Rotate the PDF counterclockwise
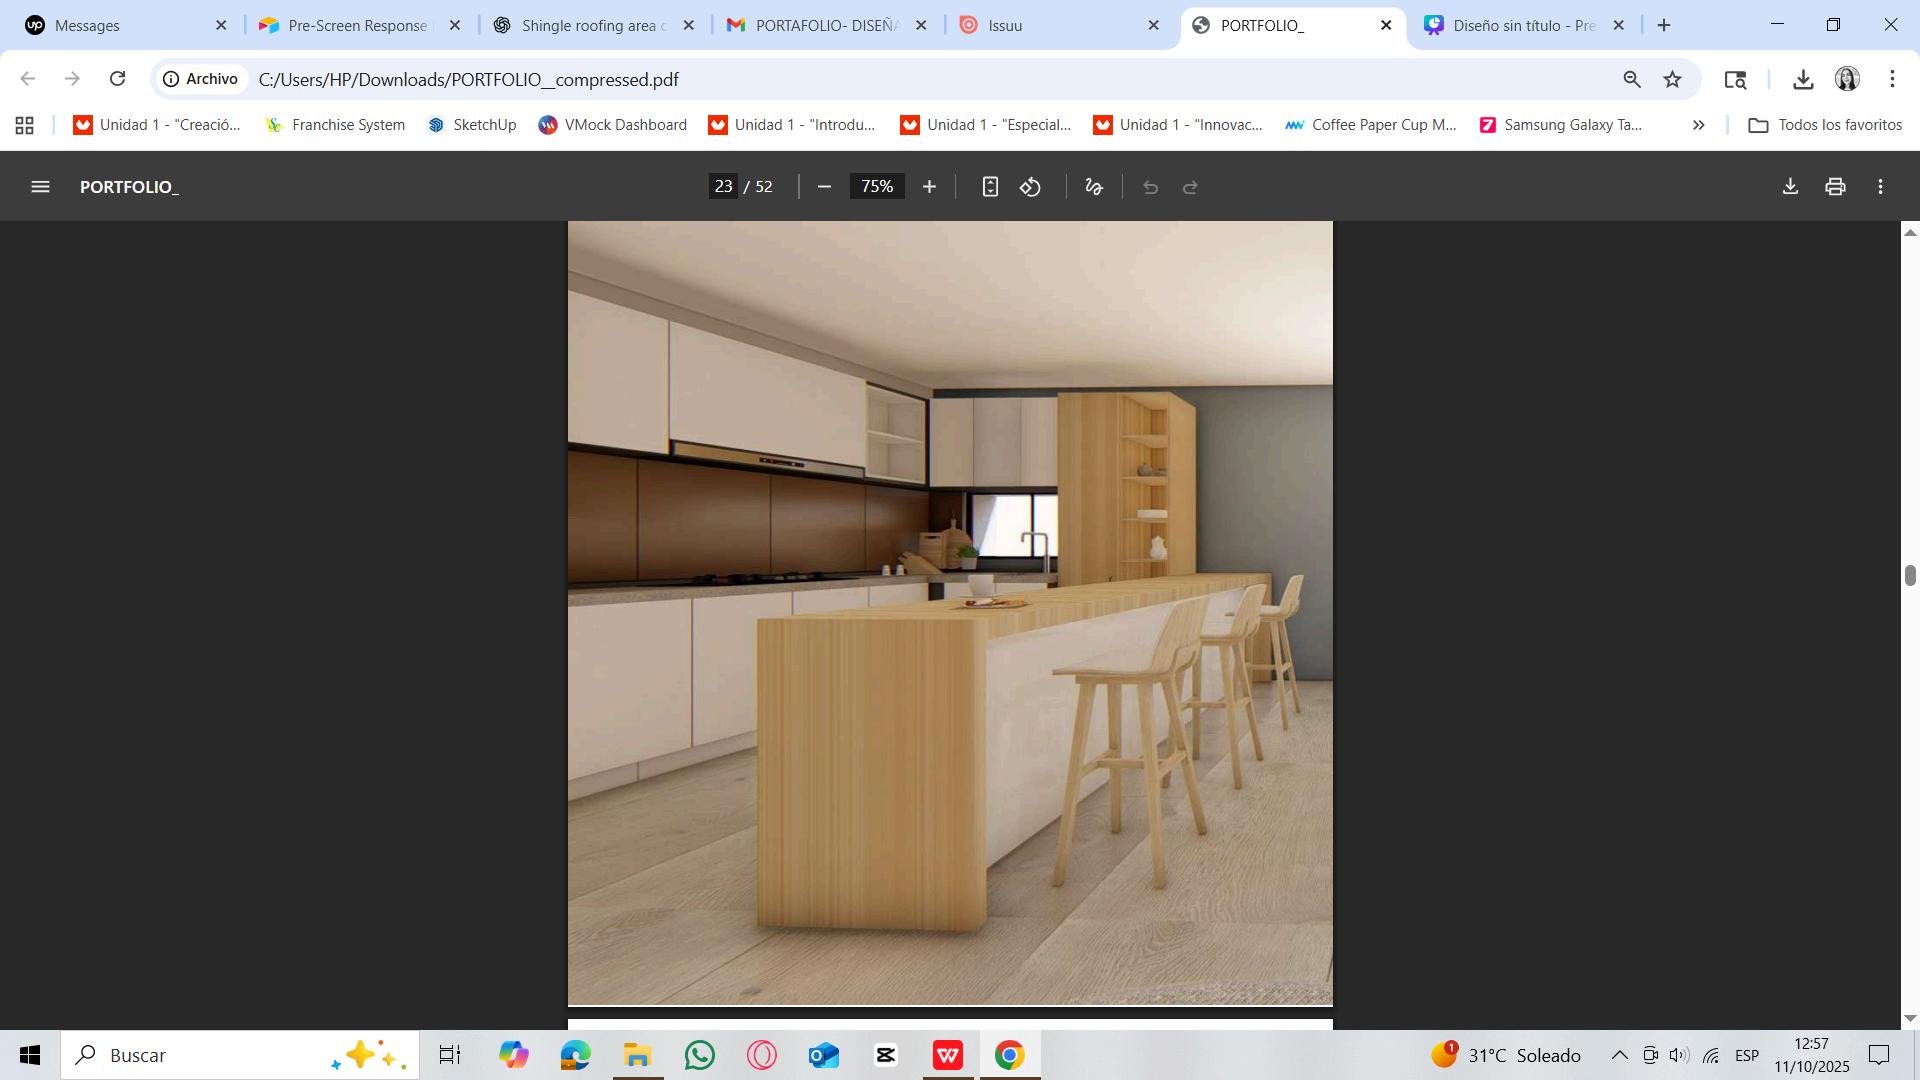Screen dimensions: 1920x1080 point(1031,187)
